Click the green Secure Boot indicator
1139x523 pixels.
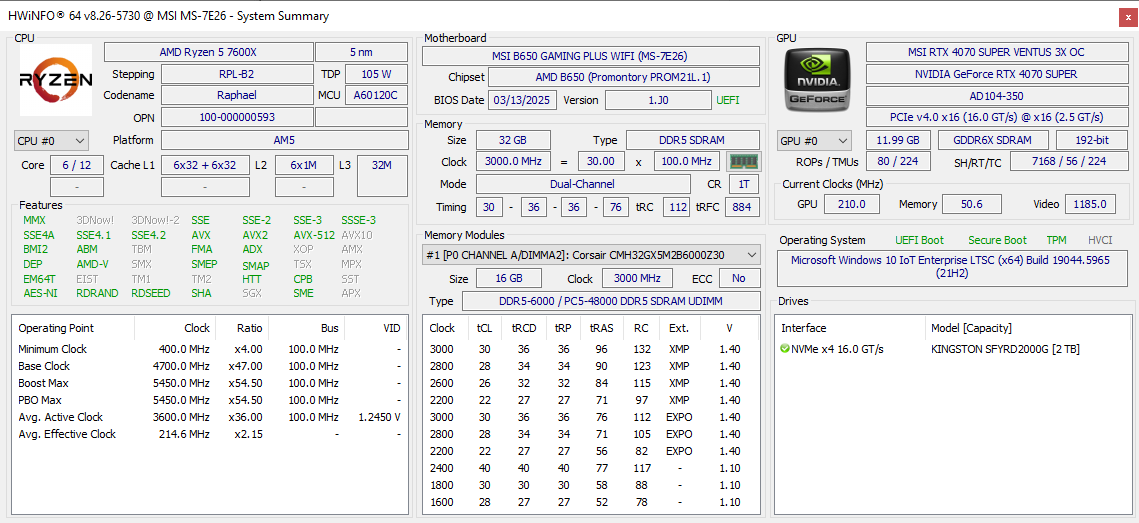(x=997, y=240)
